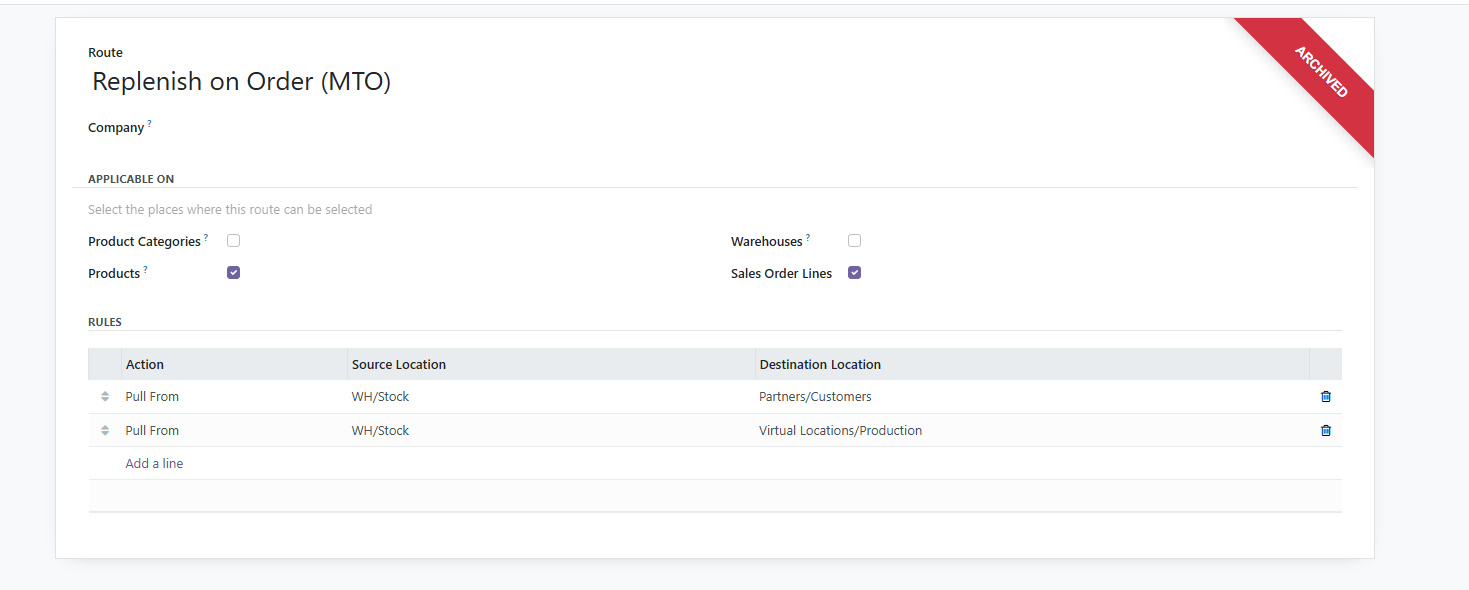Viewport: 1469px width, 590px height.
Task: Sort rules by Action column header
Action: [x=145, y=365]
